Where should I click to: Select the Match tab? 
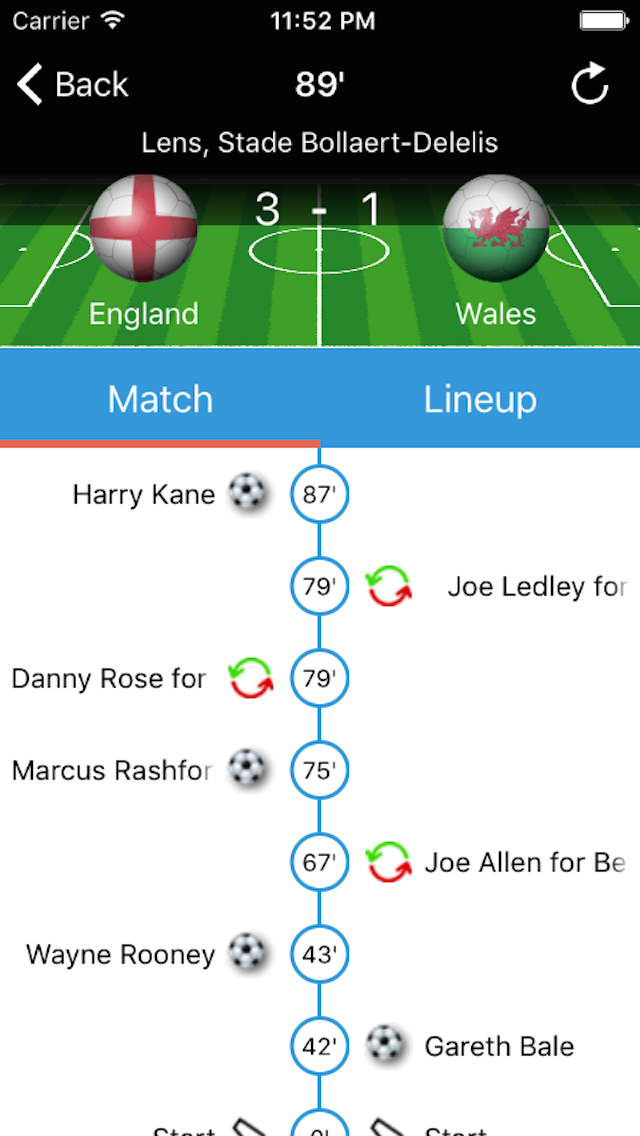(160, 398)
